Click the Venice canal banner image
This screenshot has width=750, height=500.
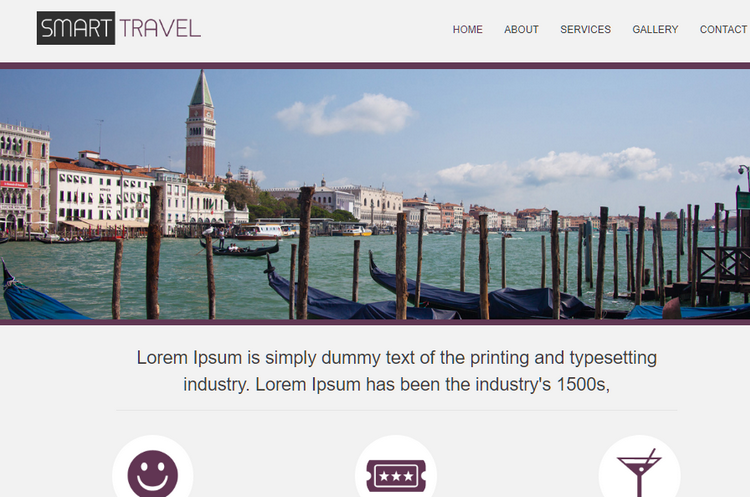pyautogui.click(x=375, y=194)
